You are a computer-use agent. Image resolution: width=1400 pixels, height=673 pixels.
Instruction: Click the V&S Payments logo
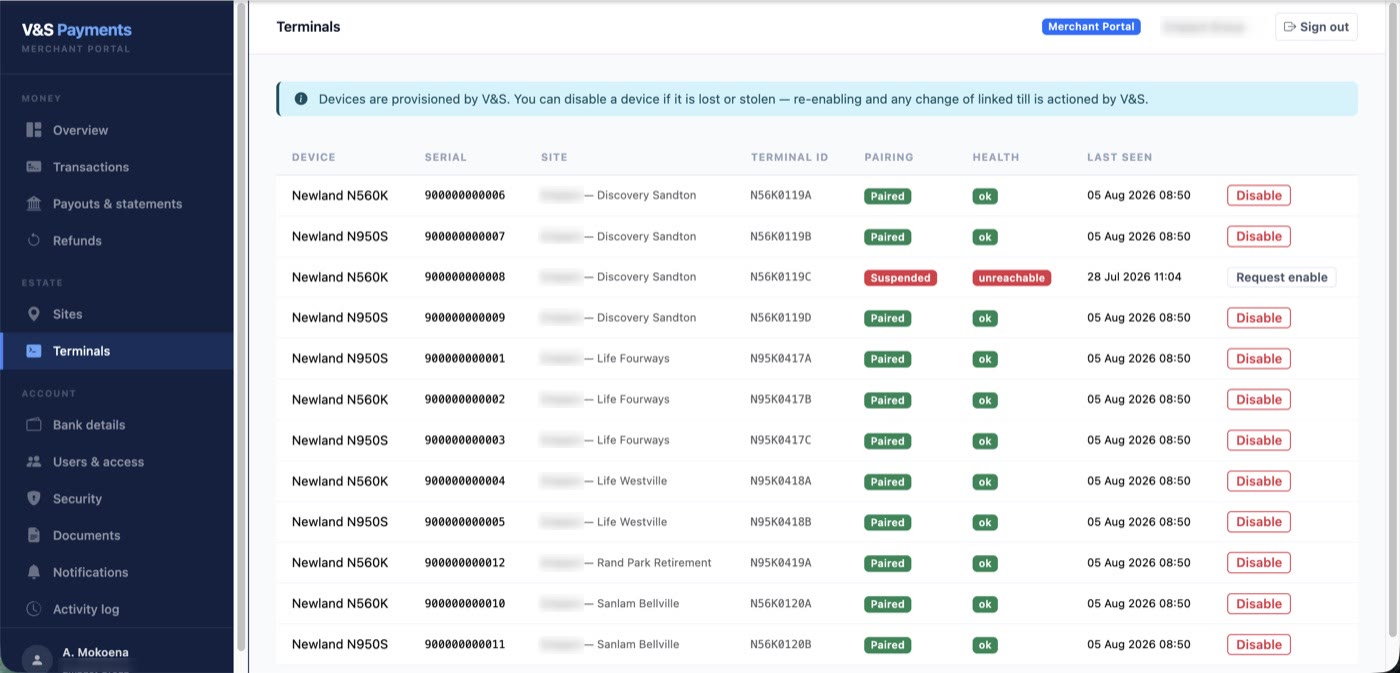click(77, 30)
